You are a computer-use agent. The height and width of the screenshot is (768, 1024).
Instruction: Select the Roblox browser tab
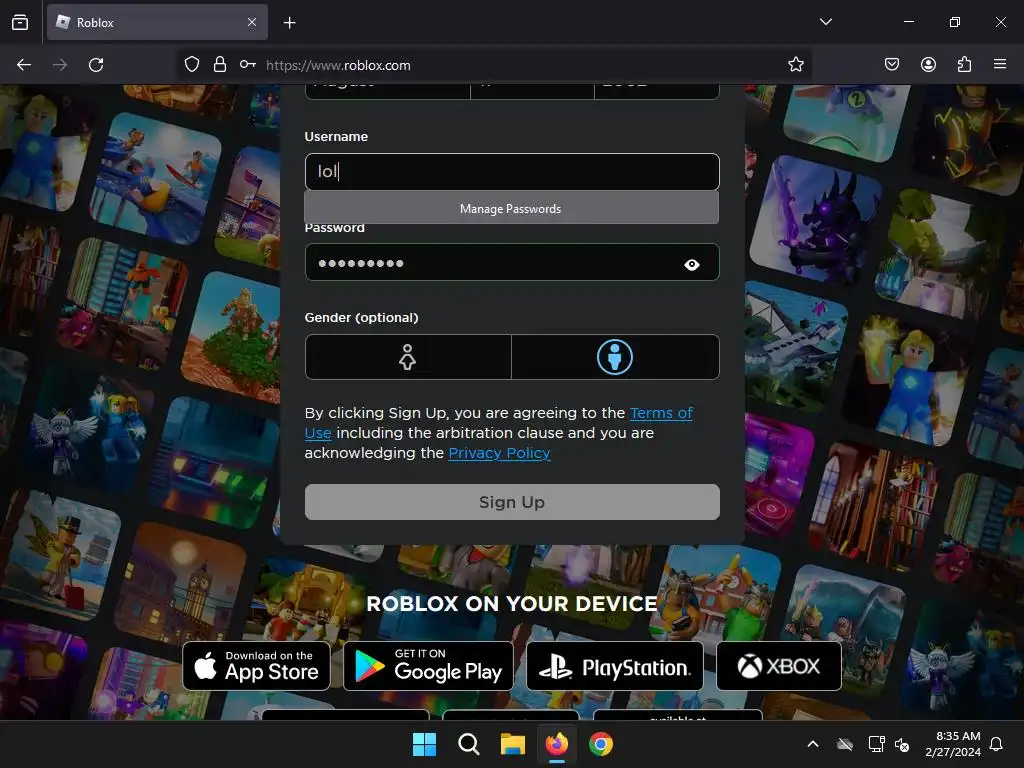tap(157, 22)
